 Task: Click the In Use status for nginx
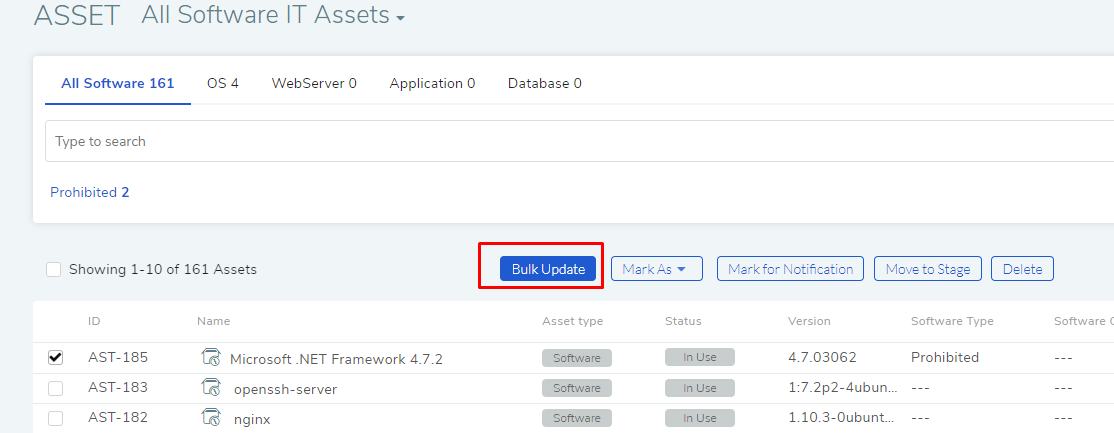coord(700,418)
